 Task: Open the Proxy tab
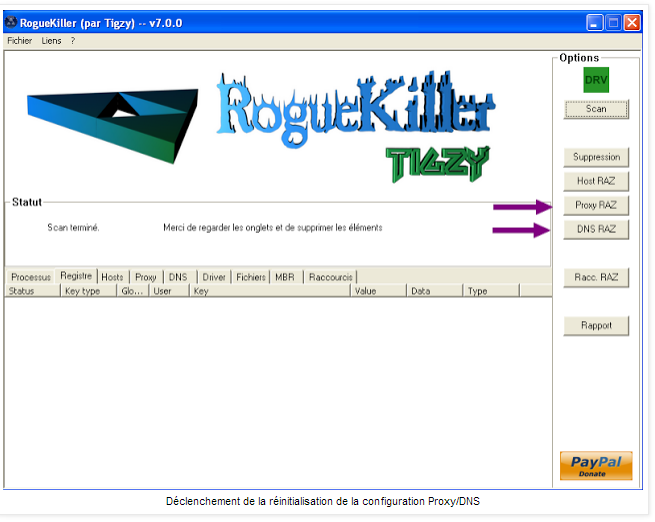point(146,277)
